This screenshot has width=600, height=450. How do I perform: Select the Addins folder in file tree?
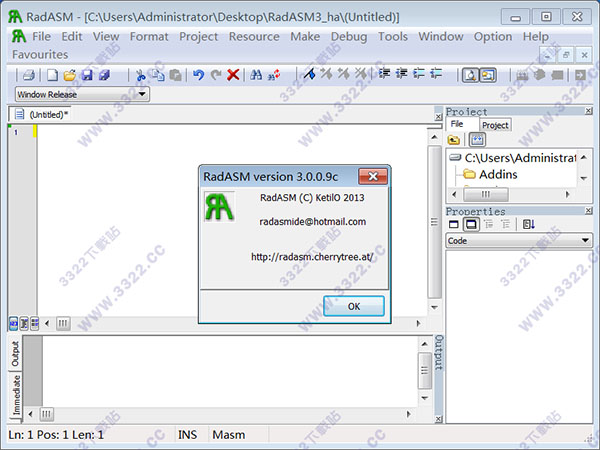tap(498, 174)
